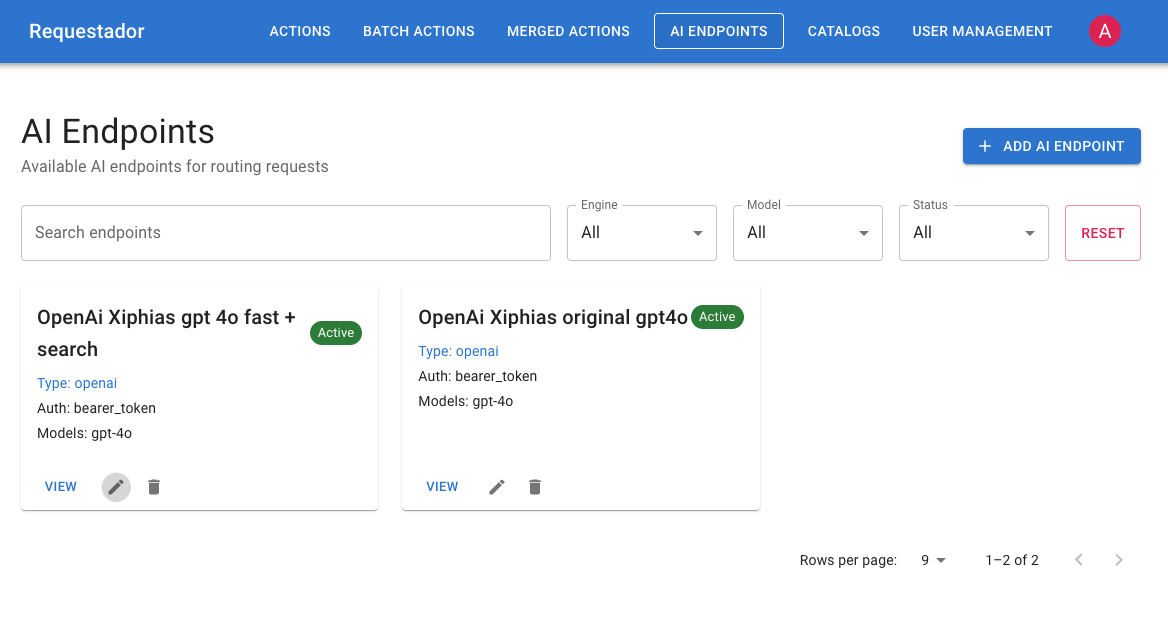Switch to Batch Actions tab
Image resolution: width=1168 pixels, height=620 pixels.
[x=419, y=31]
